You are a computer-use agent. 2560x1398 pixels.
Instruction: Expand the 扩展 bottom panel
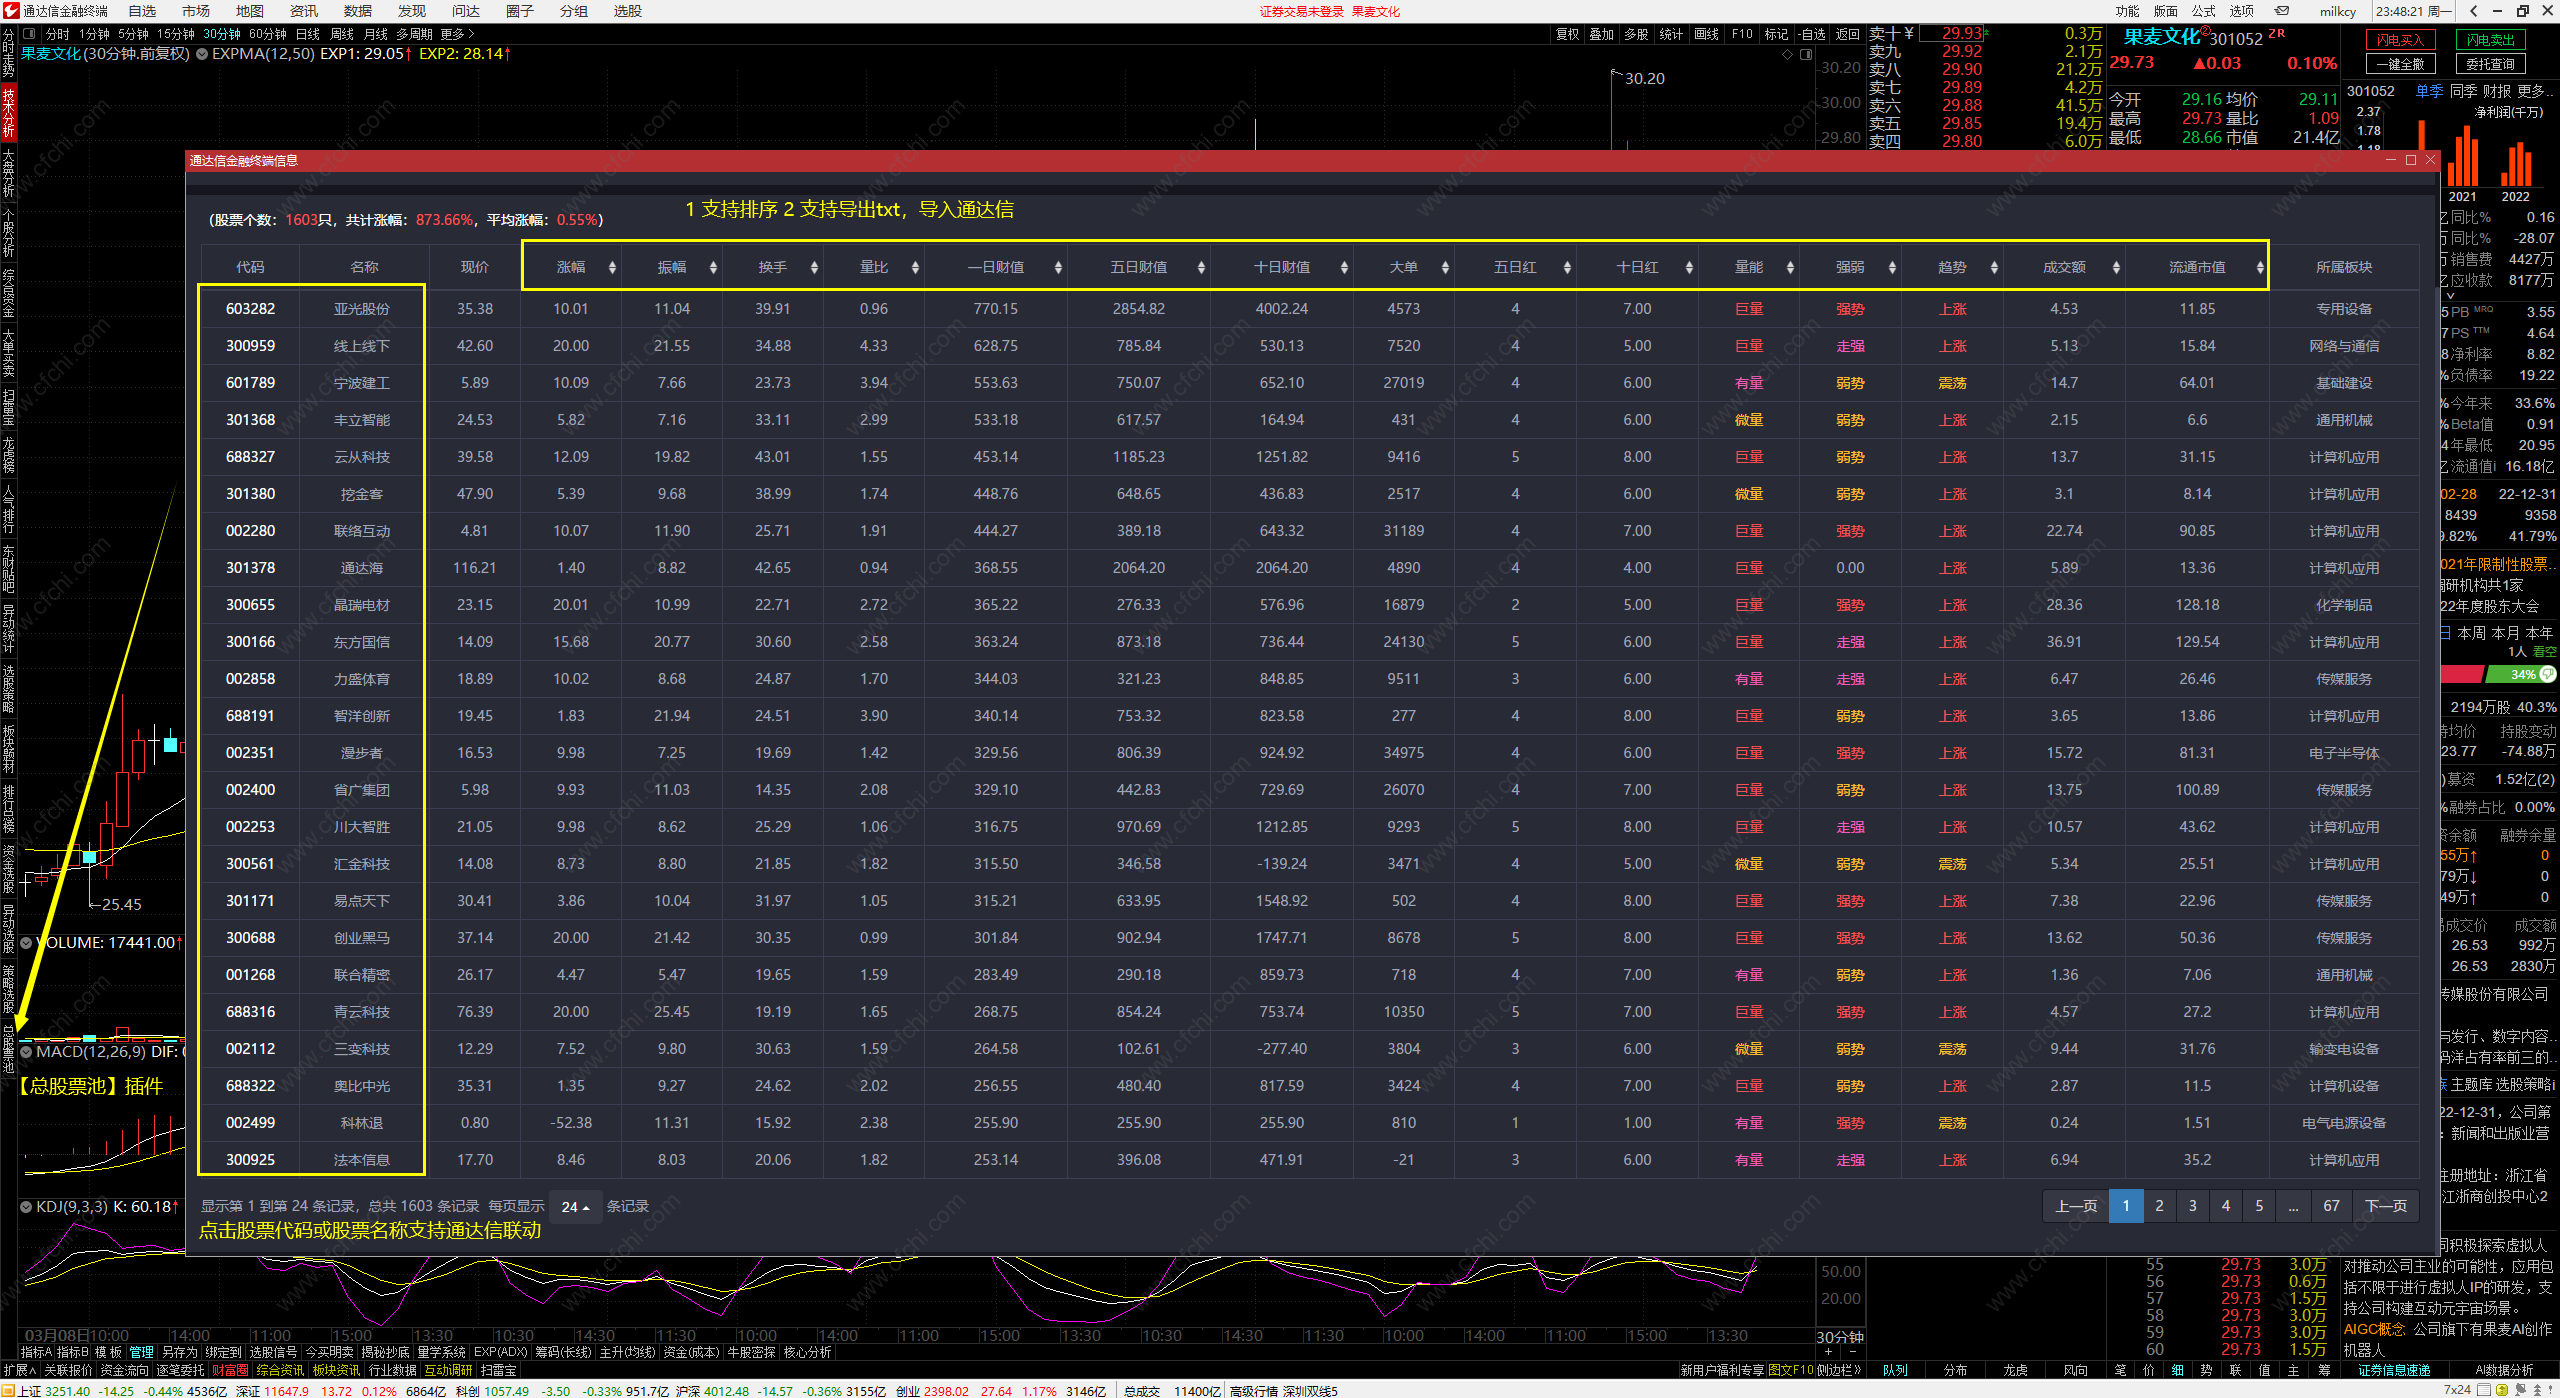(x=18, y=1370)
